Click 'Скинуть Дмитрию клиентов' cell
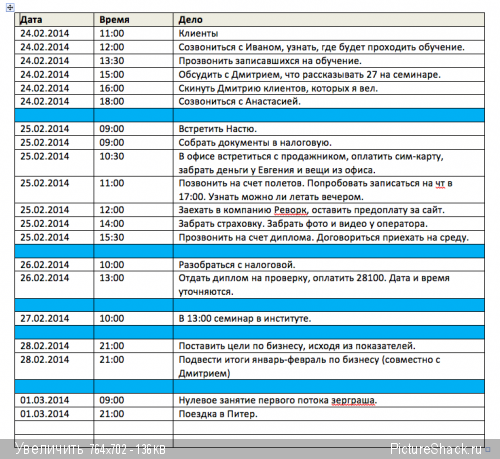 pyautogui.click(x=329, y=88)
